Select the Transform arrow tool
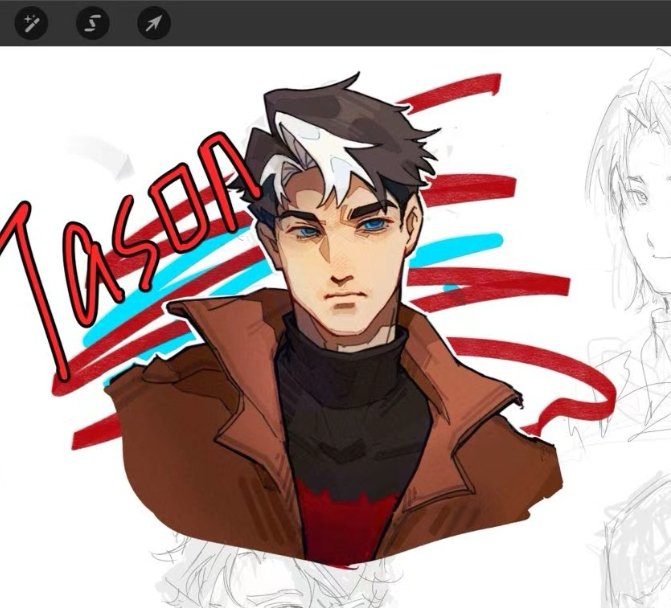Screen dimensions: 671x608 (154, 23)
